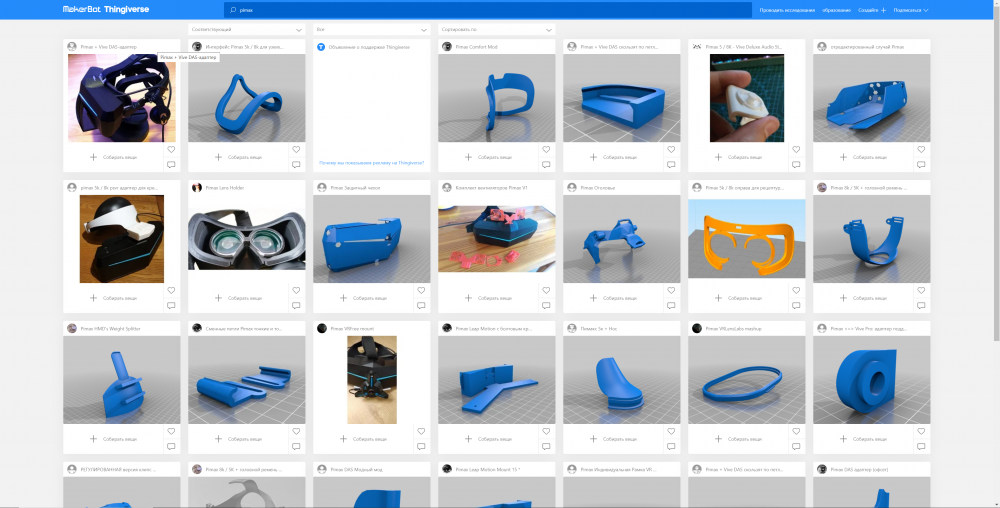Viewport: 1000px width, 508px height.
Task: Open comments on Пимакс 5к + Нос card
Action: click(671, 446)
